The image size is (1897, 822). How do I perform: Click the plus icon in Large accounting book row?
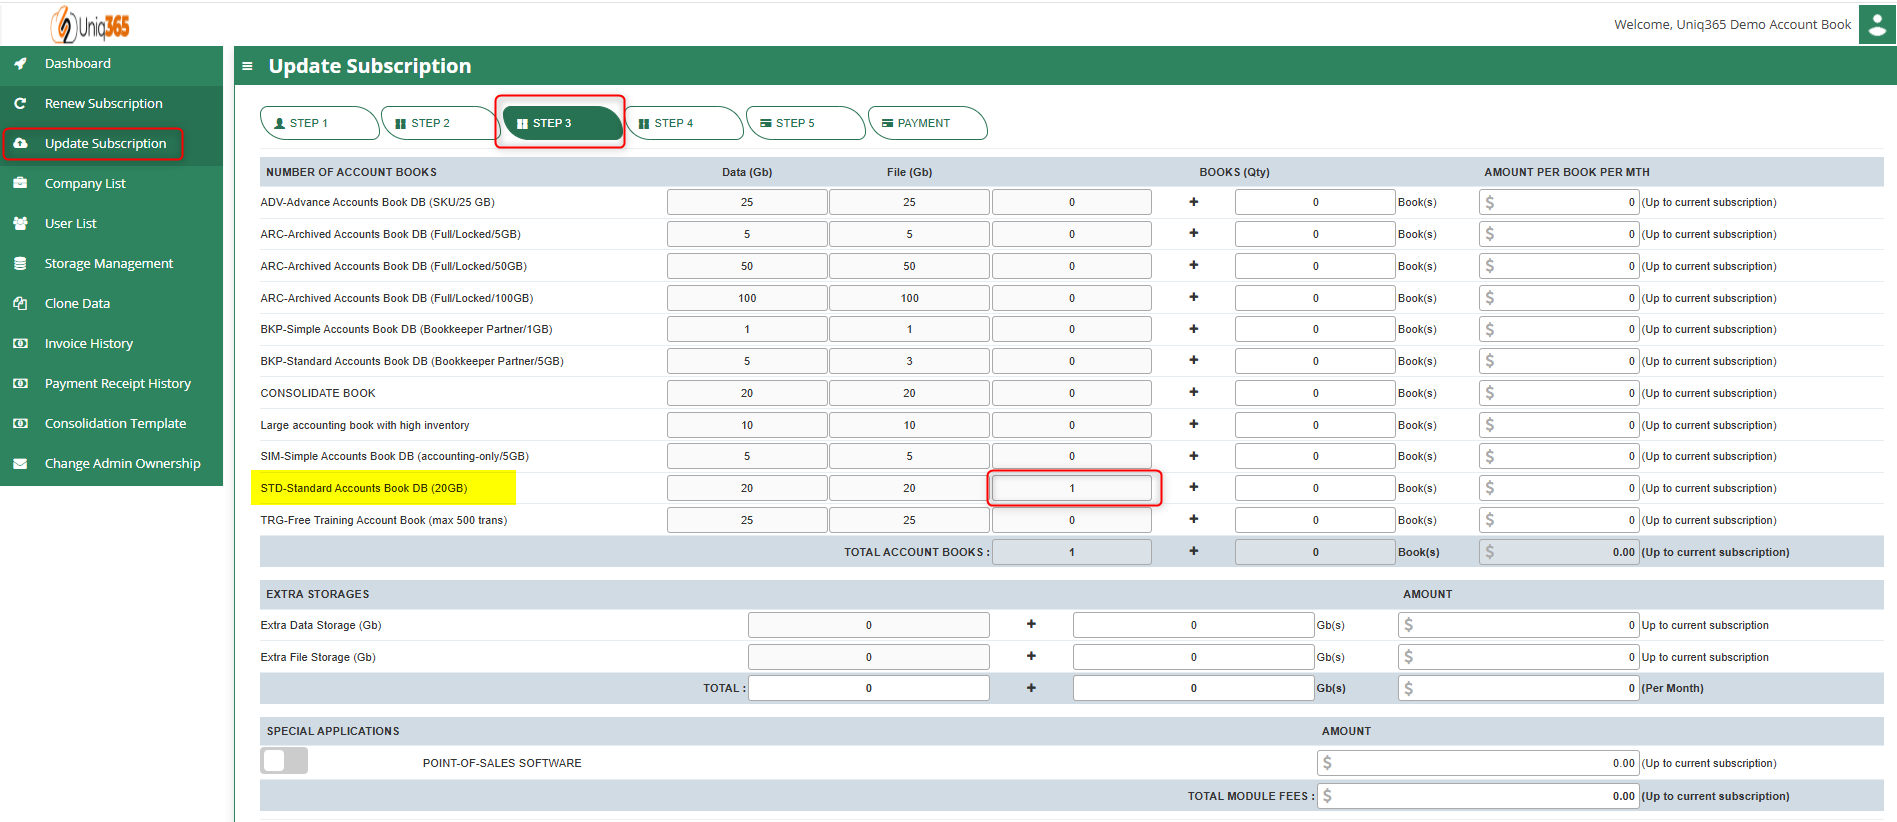pos(1193,424)
